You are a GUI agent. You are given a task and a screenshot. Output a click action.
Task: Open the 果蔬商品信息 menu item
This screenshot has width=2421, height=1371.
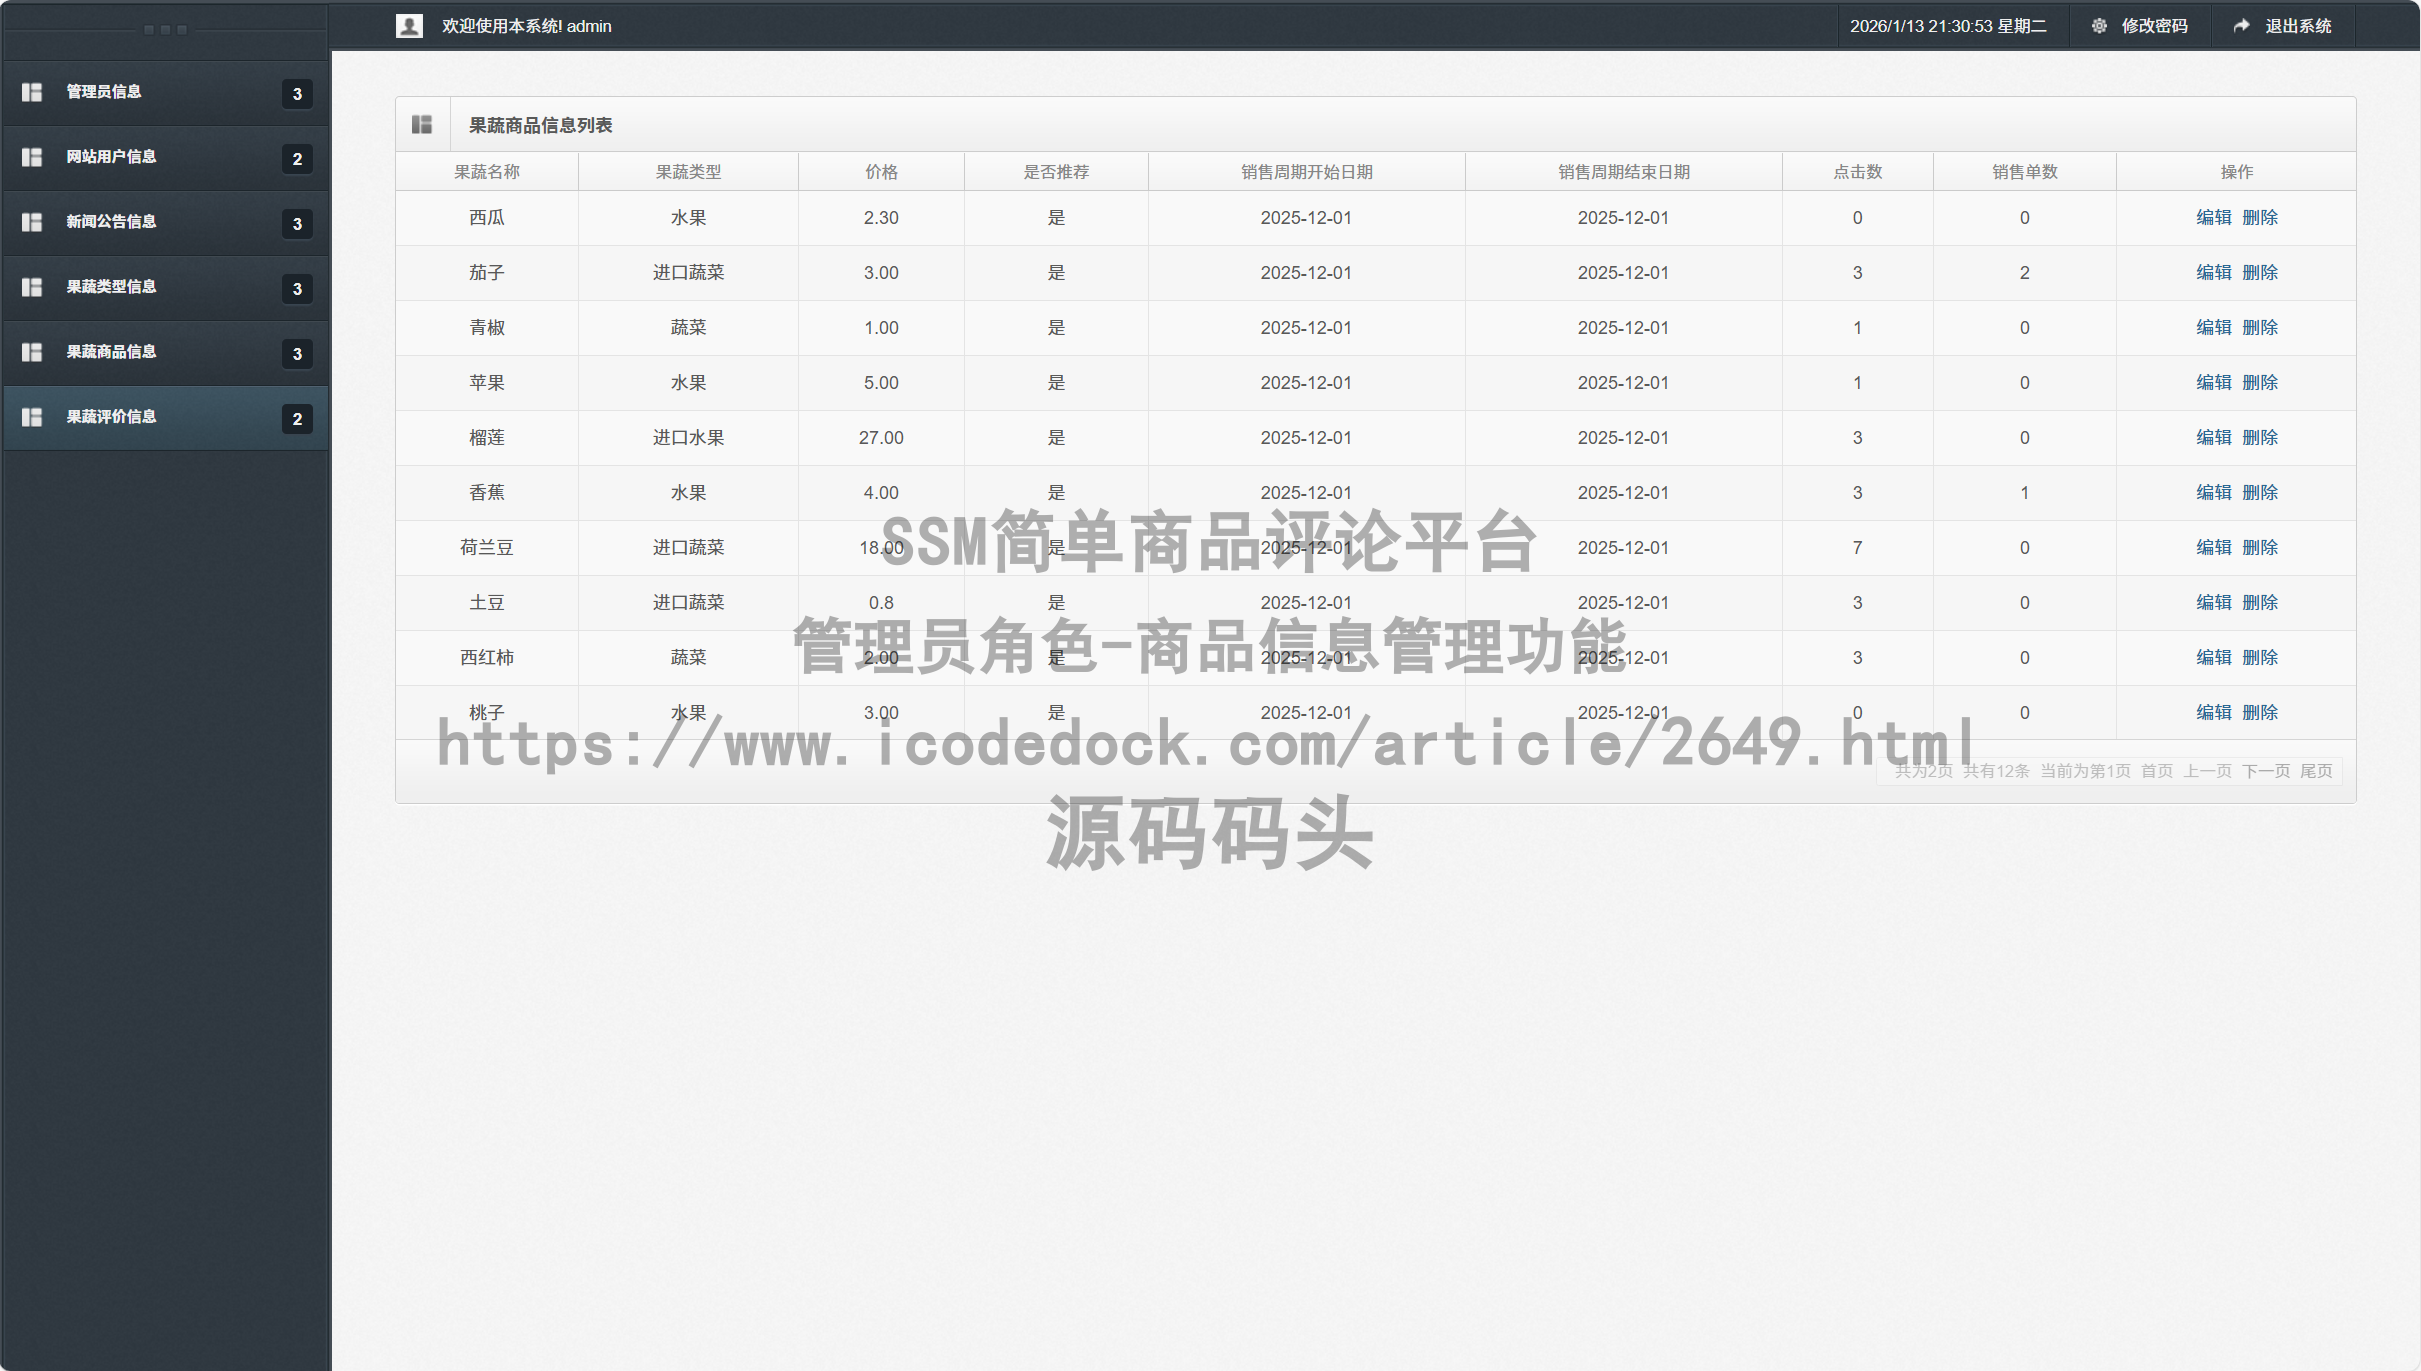click(110, 352)
